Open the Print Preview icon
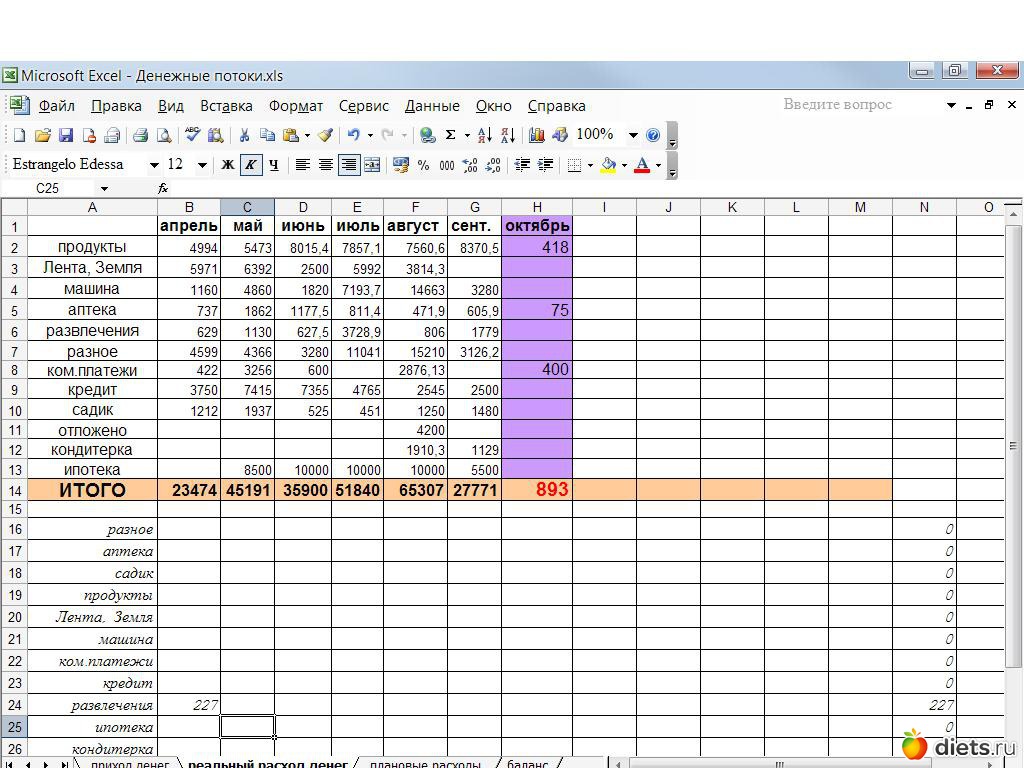The image size is (1024, 768). (x=163, y=135)
